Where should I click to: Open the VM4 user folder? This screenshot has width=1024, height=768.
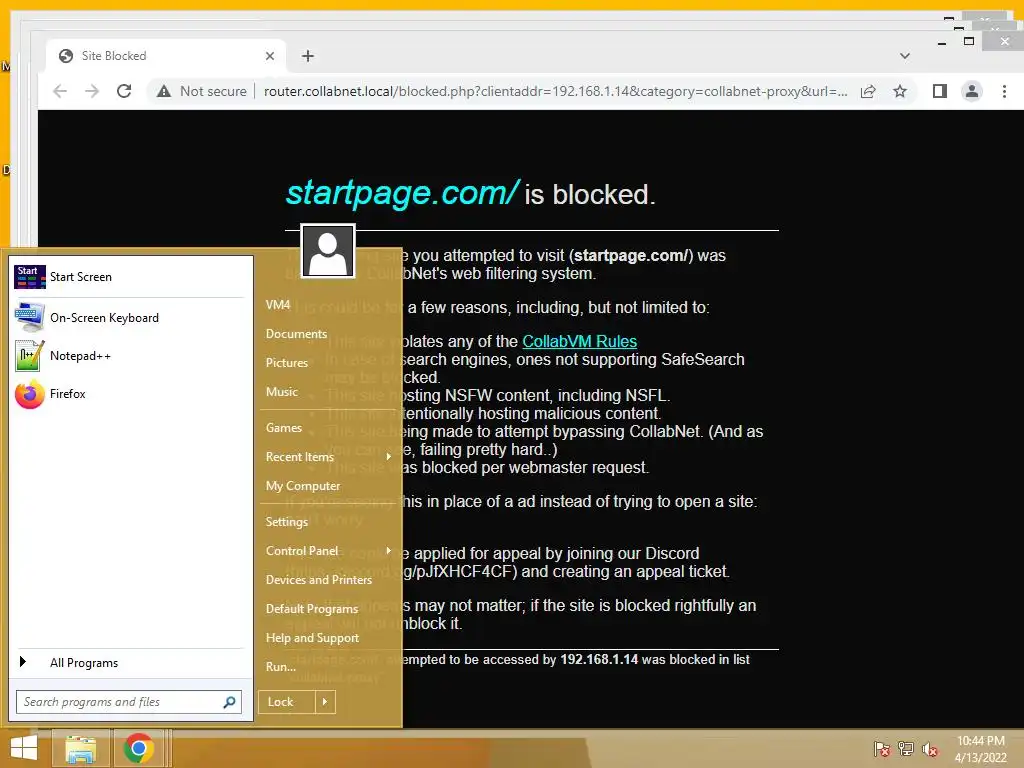tap(278, 305)
